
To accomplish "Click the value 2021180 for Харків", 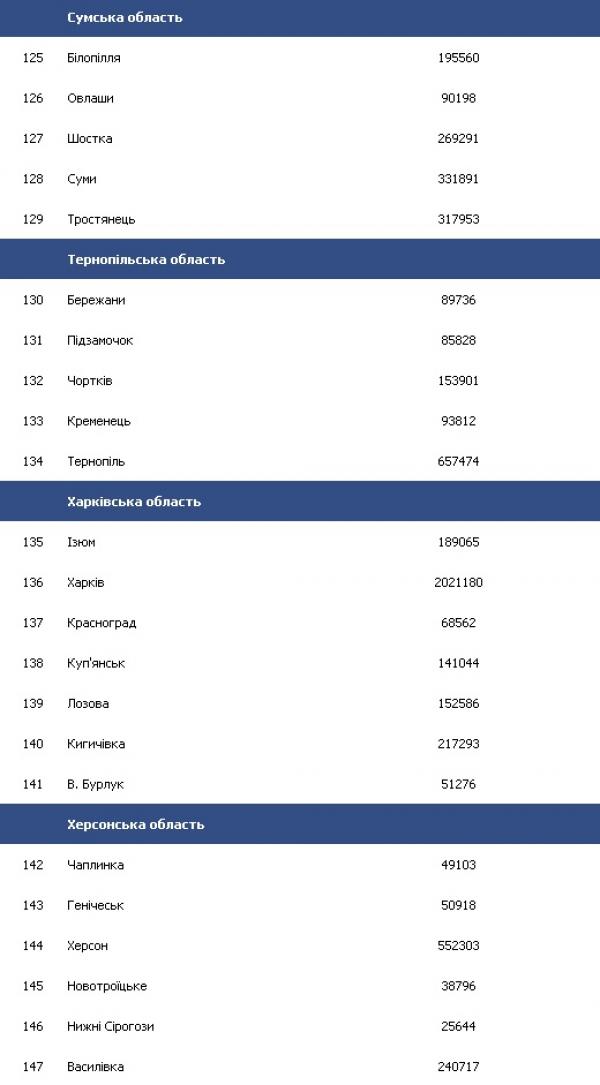I will point(459,583).
